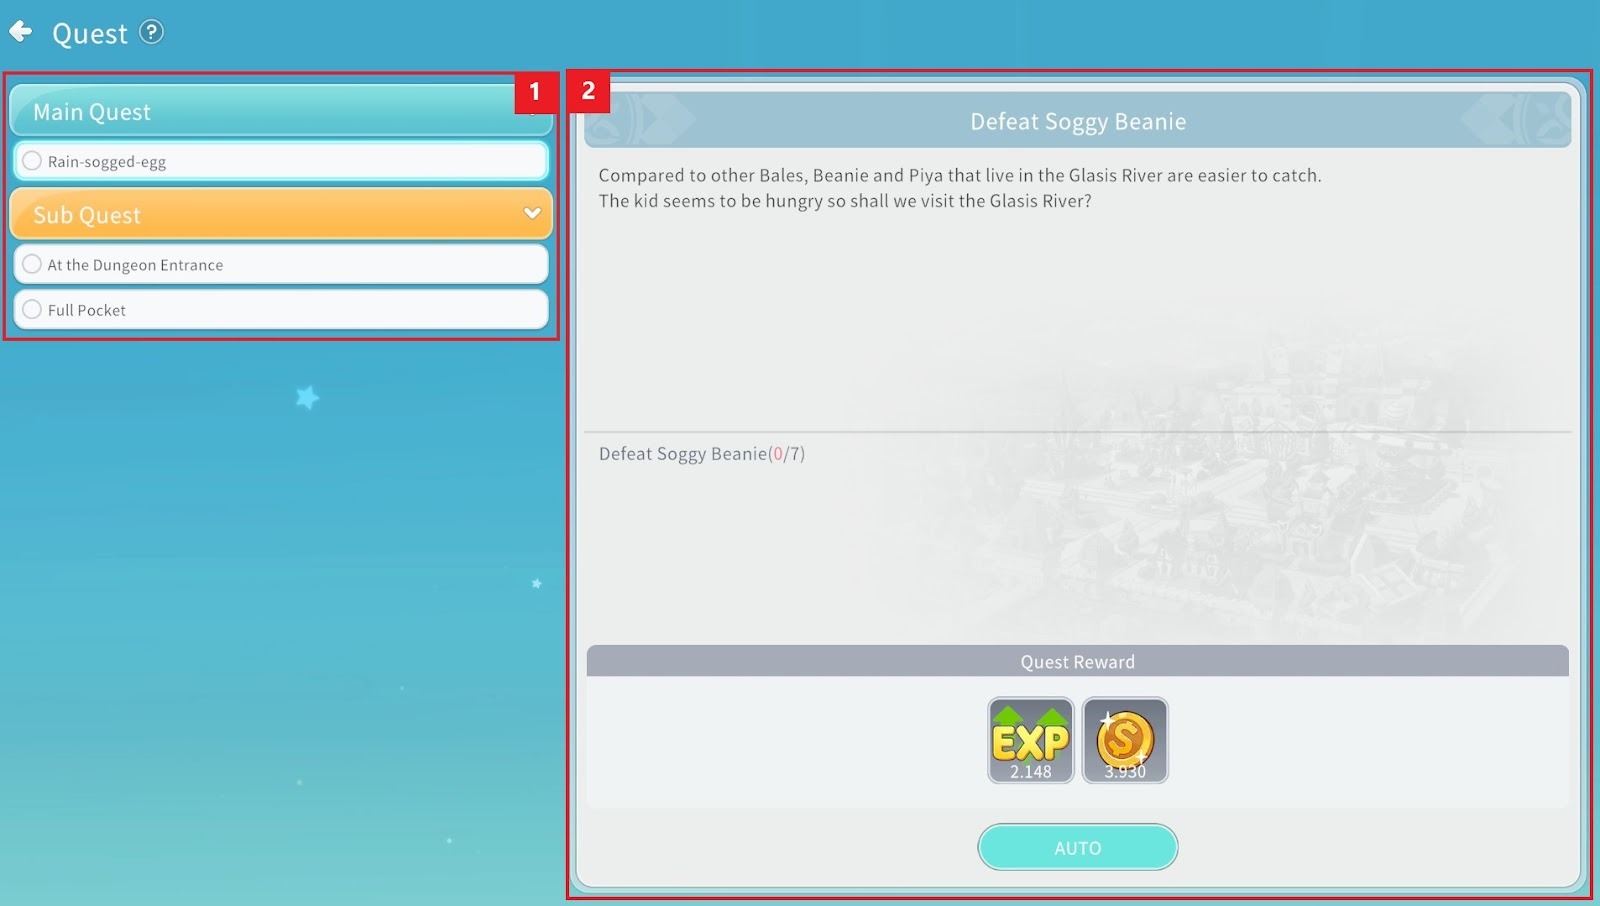Click the Defeat Soggy Beanie (0/7) progress
This screenshot has width=1600, height=906.
(701, 454)
